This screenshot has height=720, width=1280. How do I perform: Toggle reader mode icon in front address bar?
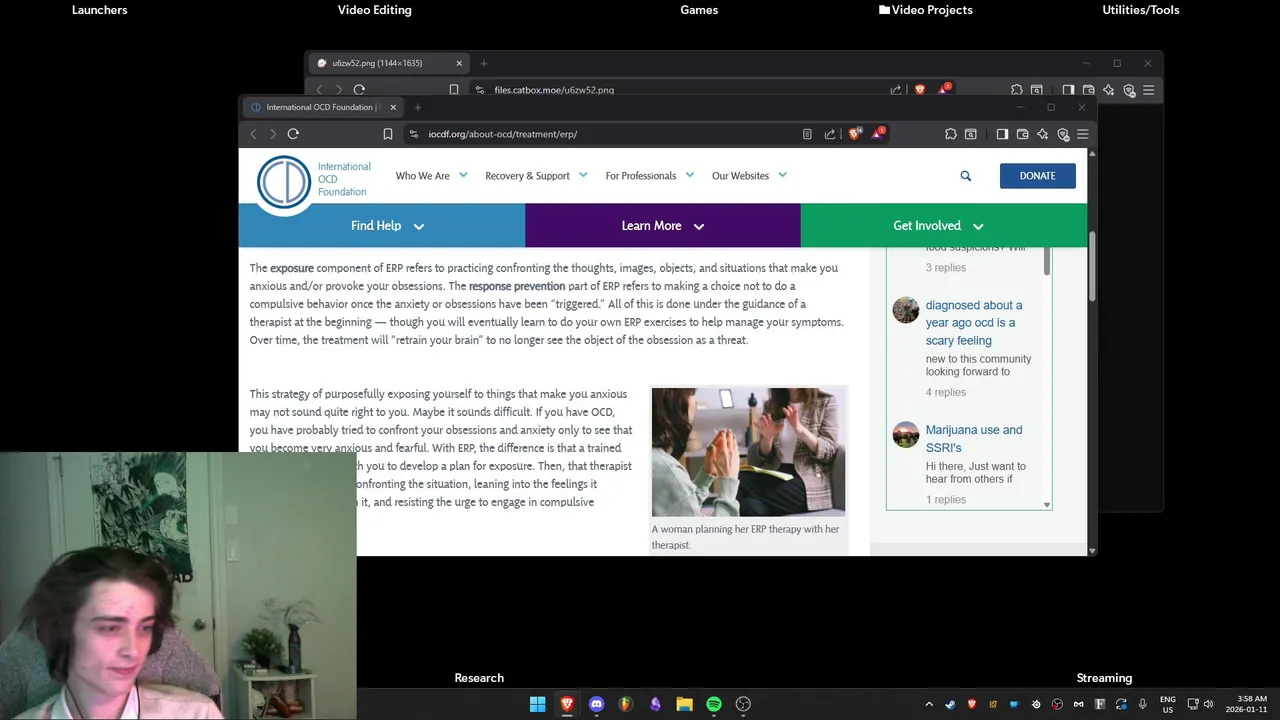coord(807,134)
